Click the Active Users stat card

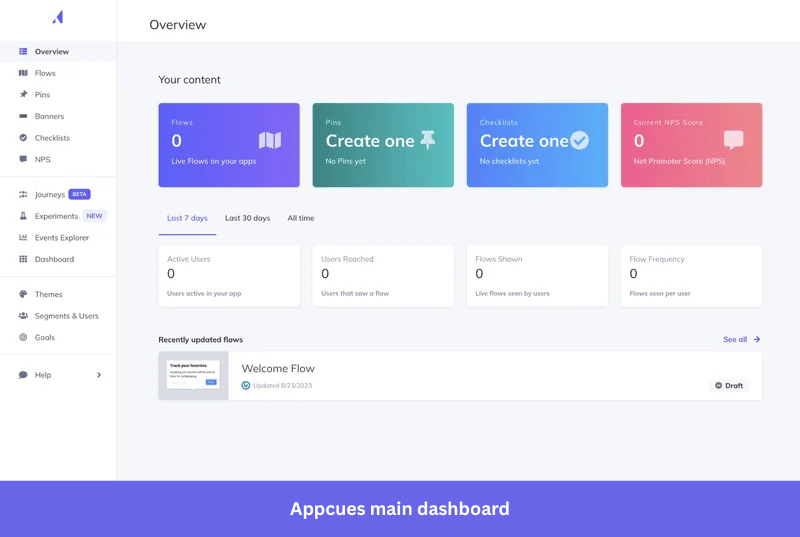229,276
